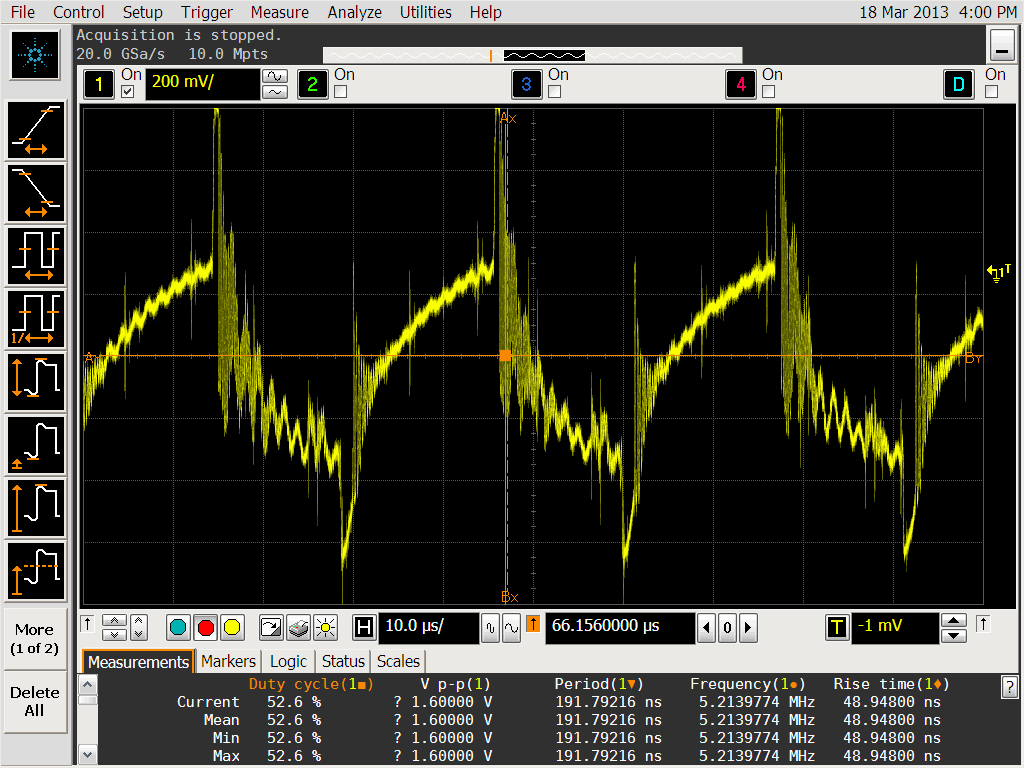Switch to the Markers tab
Screen dimensions: 1024x768
228,661
